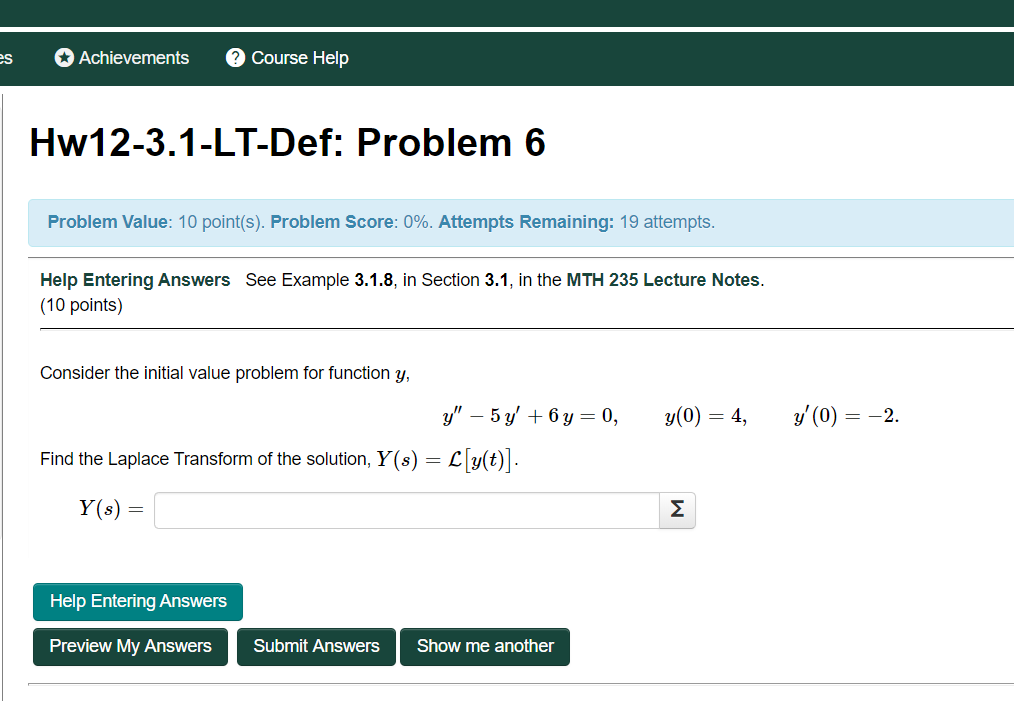Click the displayed differential equation
Screen dimensions: 1014x701
coord(531,414)
